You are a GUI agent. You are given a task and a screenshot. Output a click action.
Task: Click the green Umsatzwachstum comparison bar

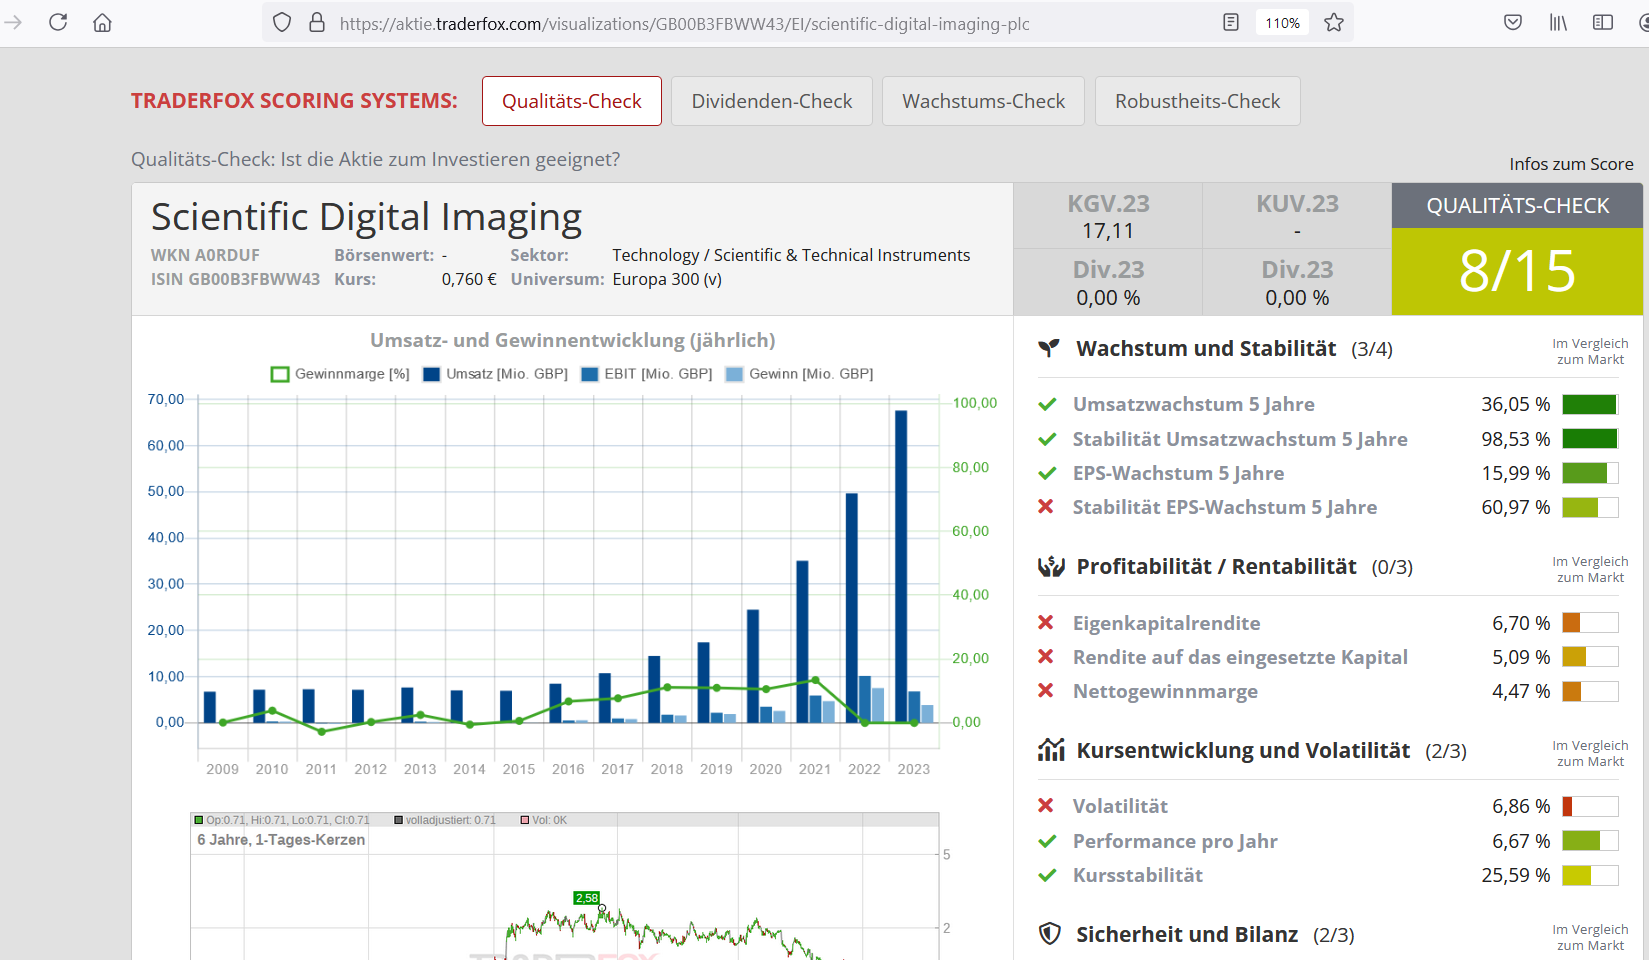pyautogui.click(x=1589, y=404)
